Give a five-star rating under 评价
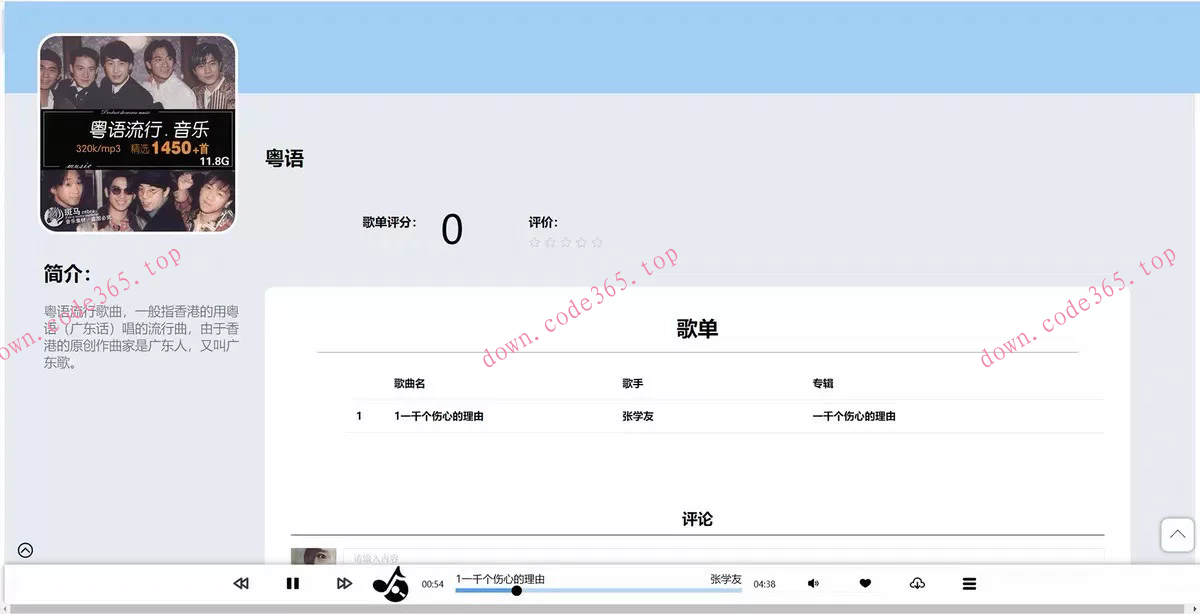 click(597, 242)
